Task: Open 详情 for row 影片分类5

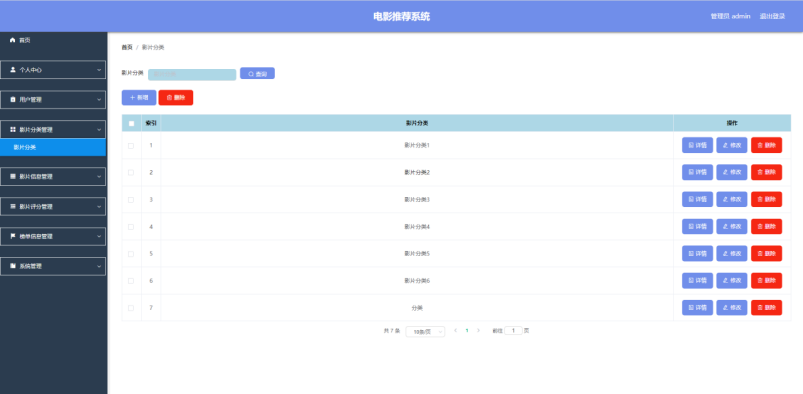Action: pyautogui.click(x=697, y=254)
